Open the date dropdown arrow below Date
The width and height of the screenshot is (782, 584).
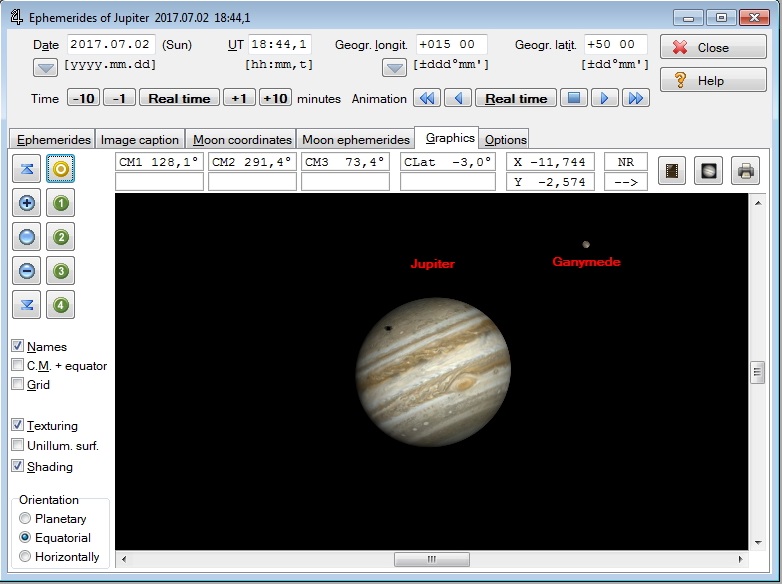coord(45,68)
